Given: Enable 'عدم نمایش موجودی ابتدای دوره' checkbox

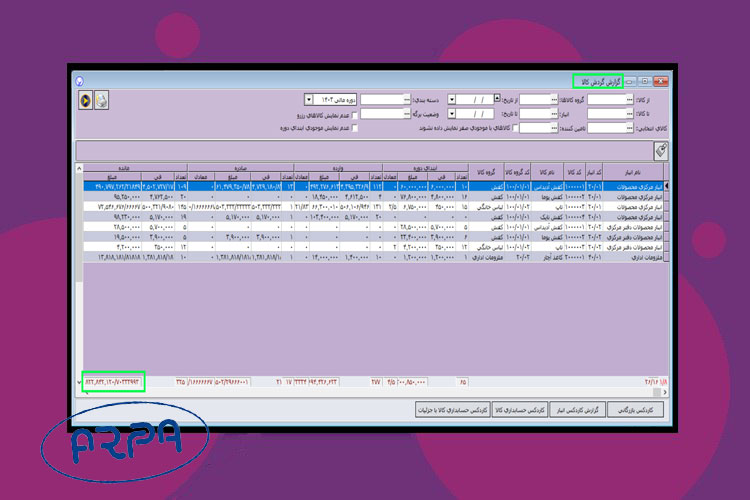Looking at the screenshot, I should coord(357,128).
